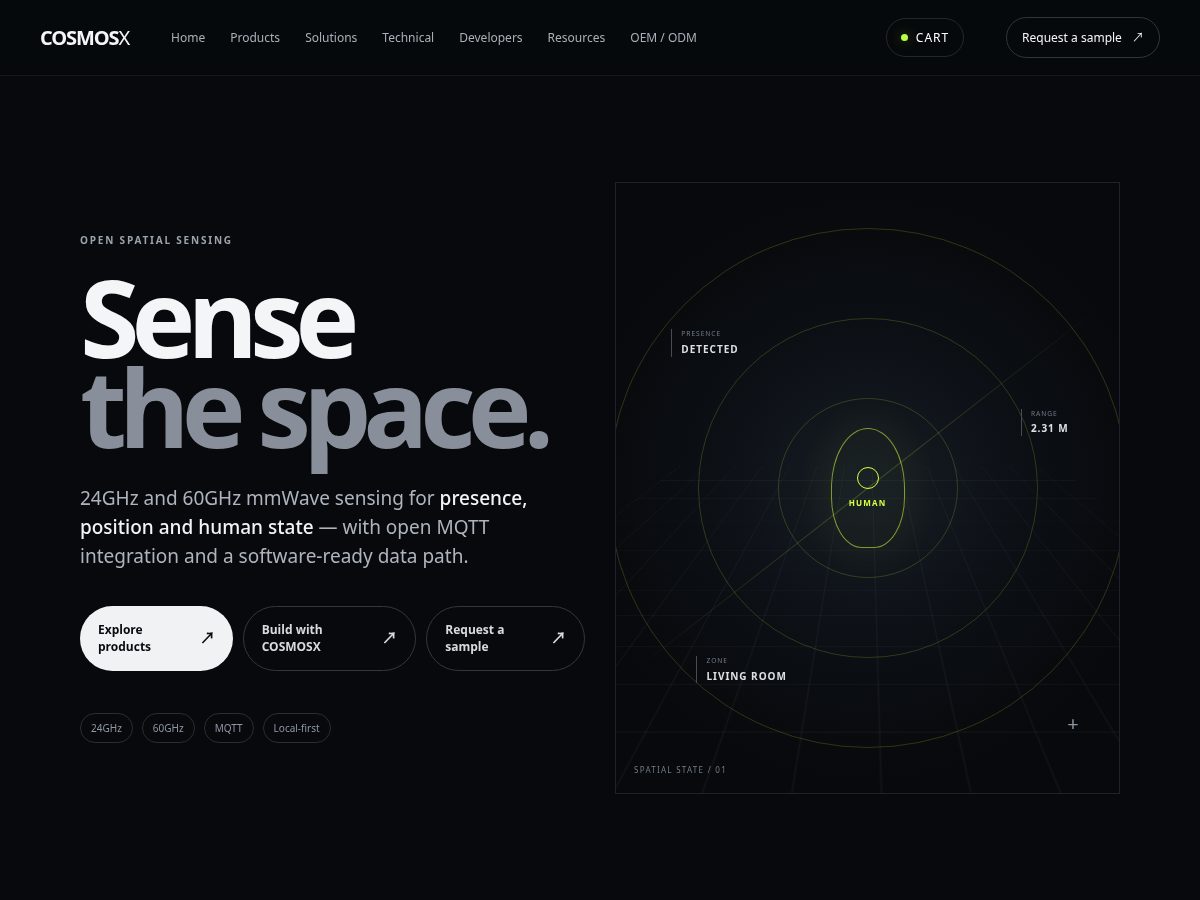This screenshot has height=900, width=1200.
Task: Open the CART button
Action: pos(925,37)
